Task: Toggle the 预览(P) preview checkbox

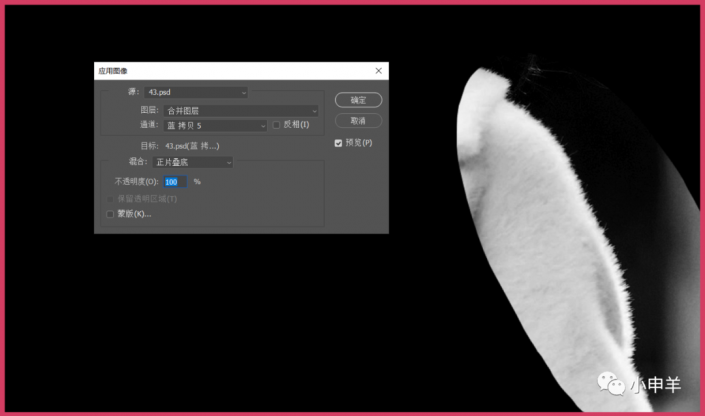Action: (x=339, y=143)
